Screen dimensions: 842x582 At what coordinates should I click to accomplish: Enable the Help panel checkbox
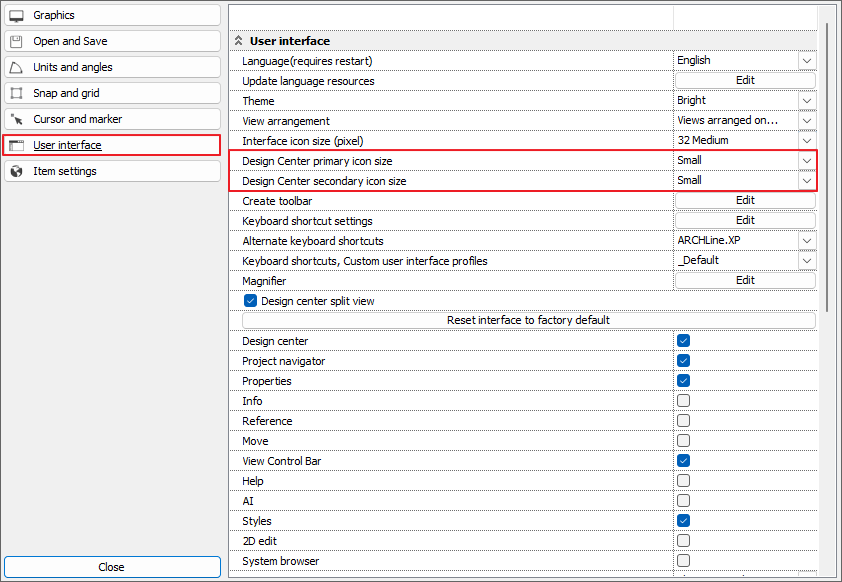click(683, 481)
